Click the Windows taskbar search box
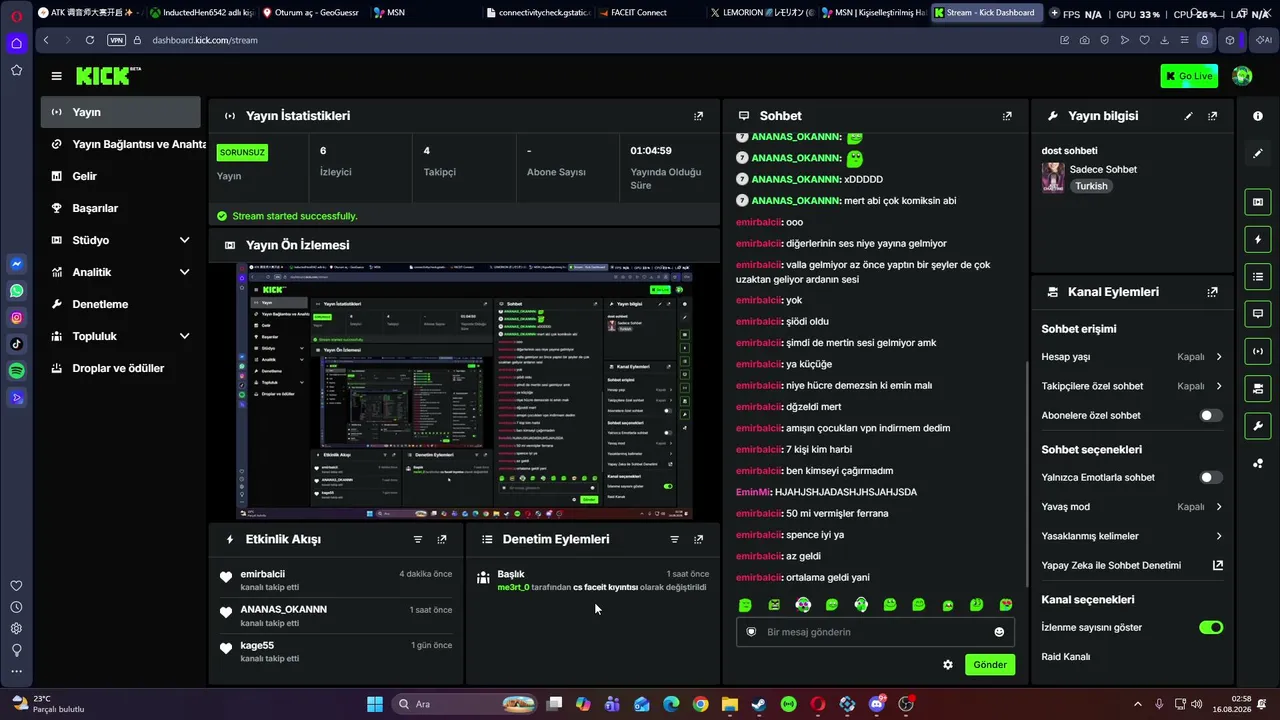The width and height of the screenshot is (1280, 720). (x=465, y=704)
